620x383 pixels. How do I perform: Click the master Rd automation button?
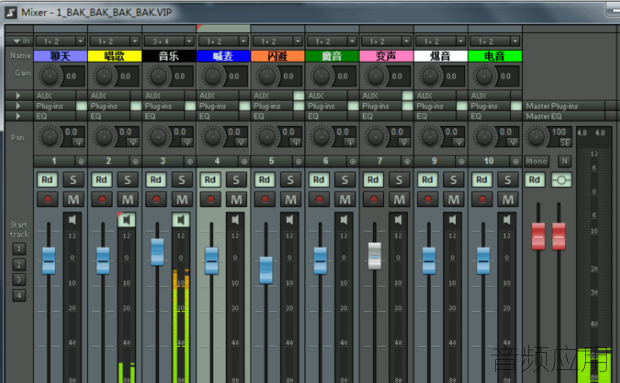535,180
